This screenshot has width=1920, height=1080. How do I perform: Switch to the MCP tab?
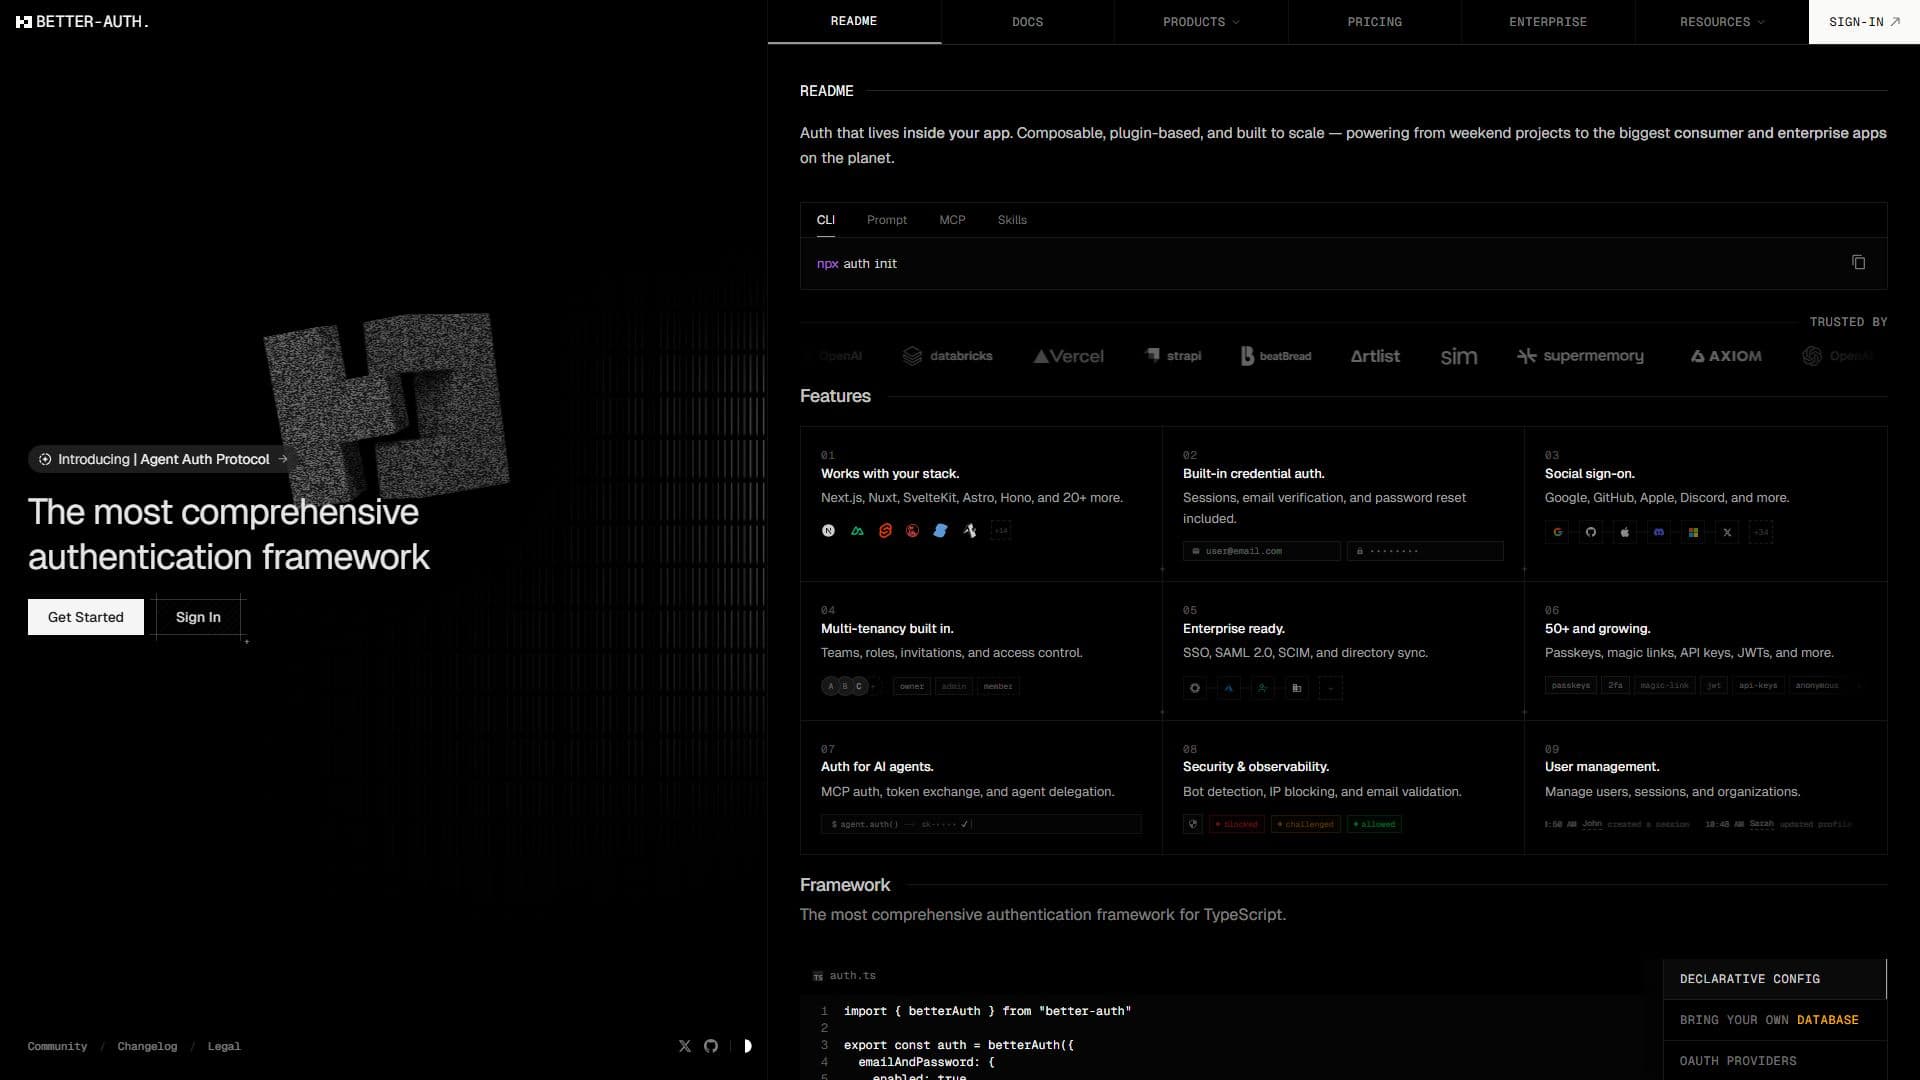(x=952, y=220)
